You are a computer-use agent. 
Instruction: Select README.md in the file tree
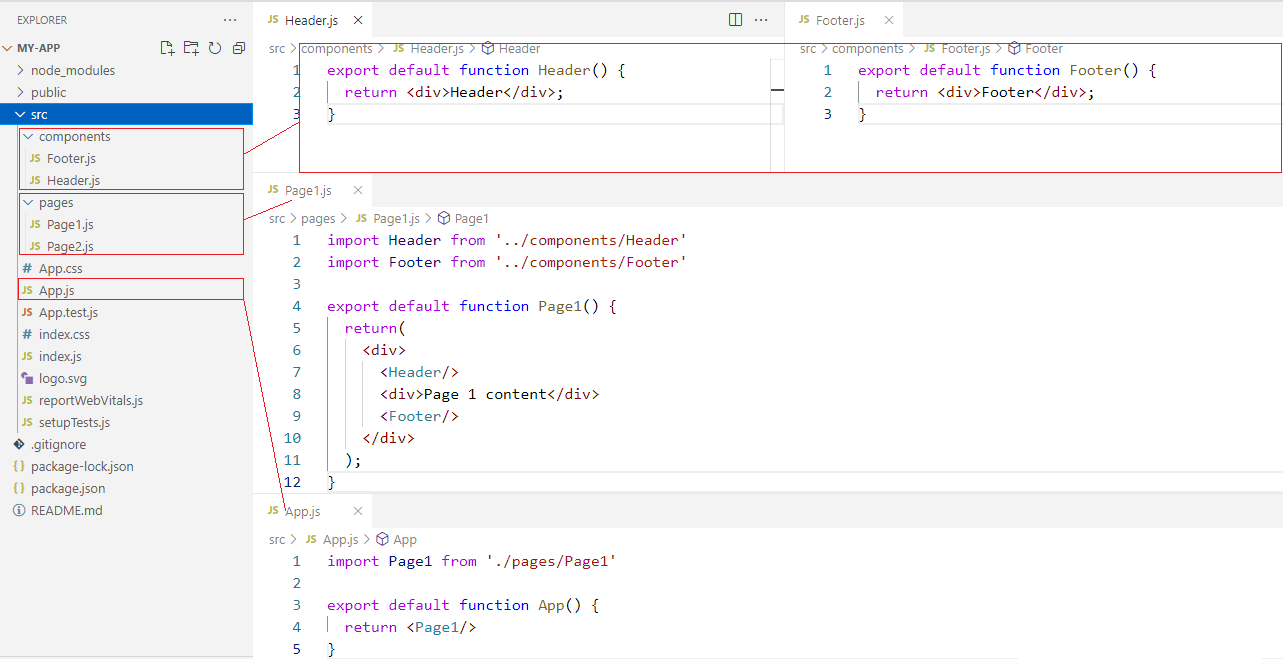point(66,511)
